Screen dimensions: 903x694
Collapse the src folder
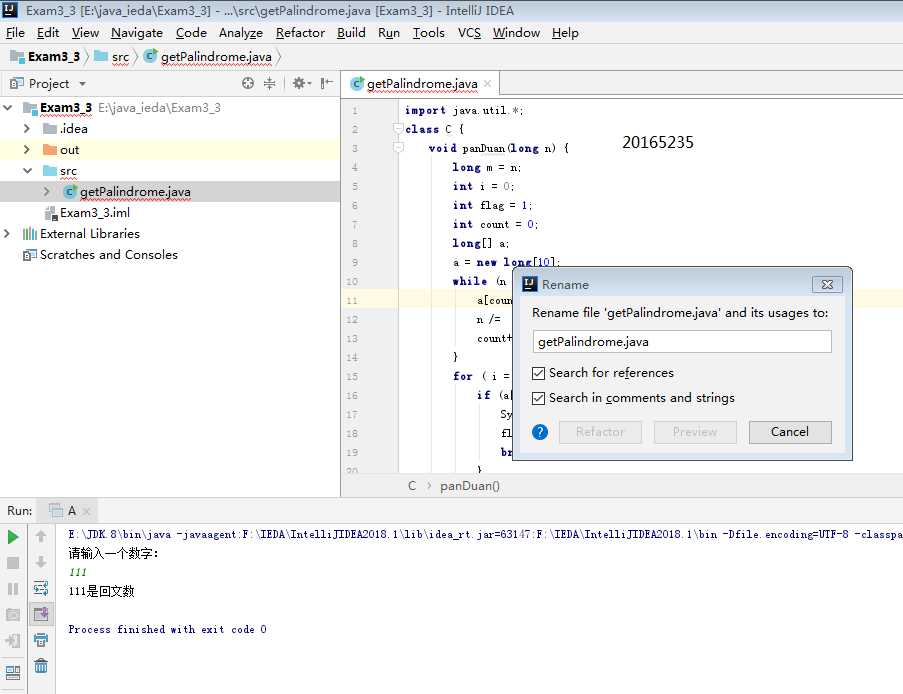pos(27,170)
